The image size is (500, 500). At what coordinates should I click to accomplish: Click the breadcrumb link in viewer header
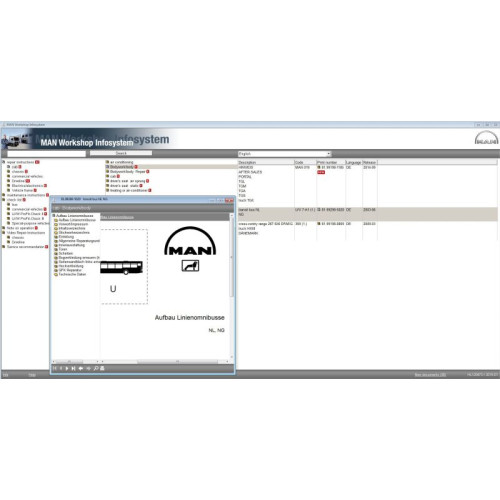[117, 217]
